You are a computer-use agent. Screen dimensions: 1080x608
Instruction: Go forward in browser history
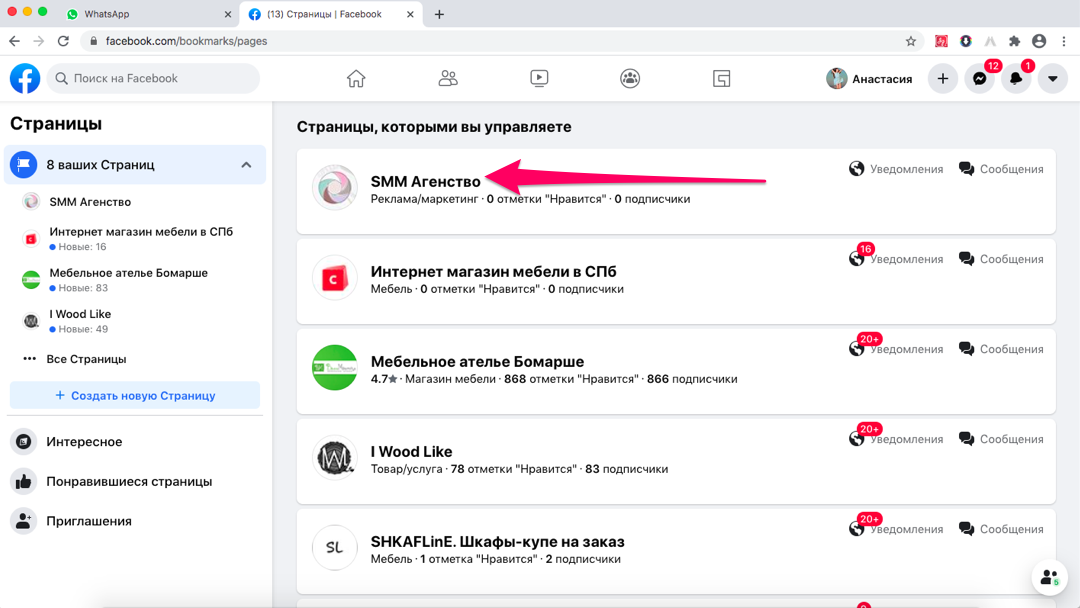(39, 41)
